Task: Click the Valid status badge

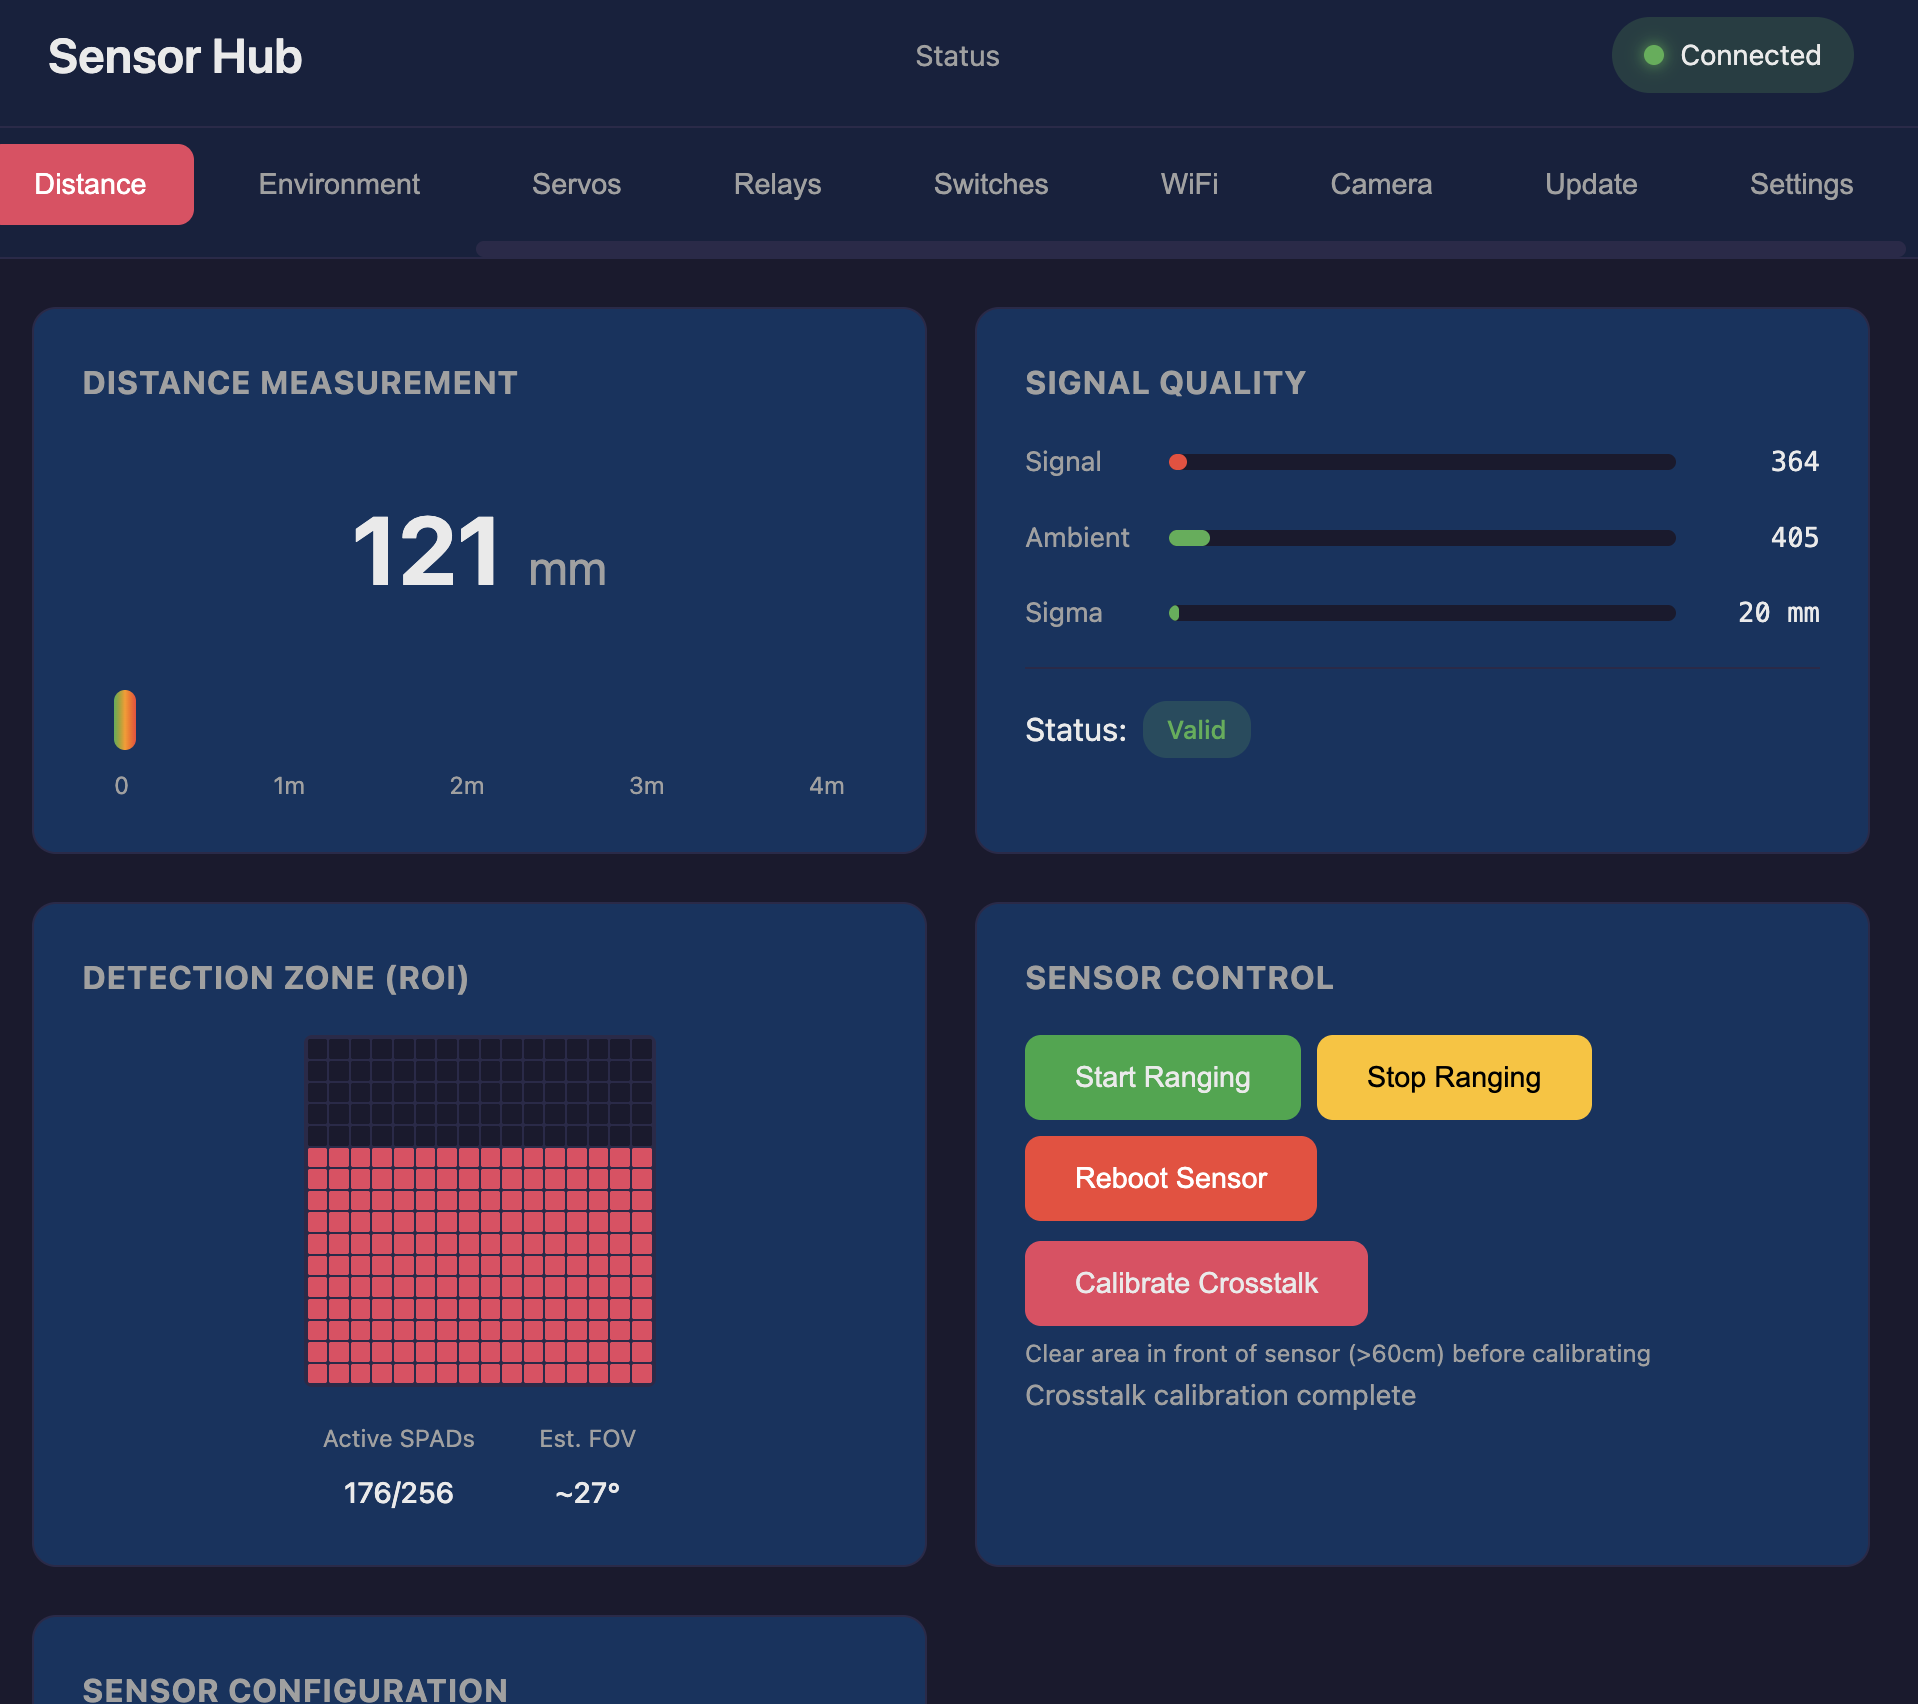Action: pyautogui.click(x=1196, y=730)
